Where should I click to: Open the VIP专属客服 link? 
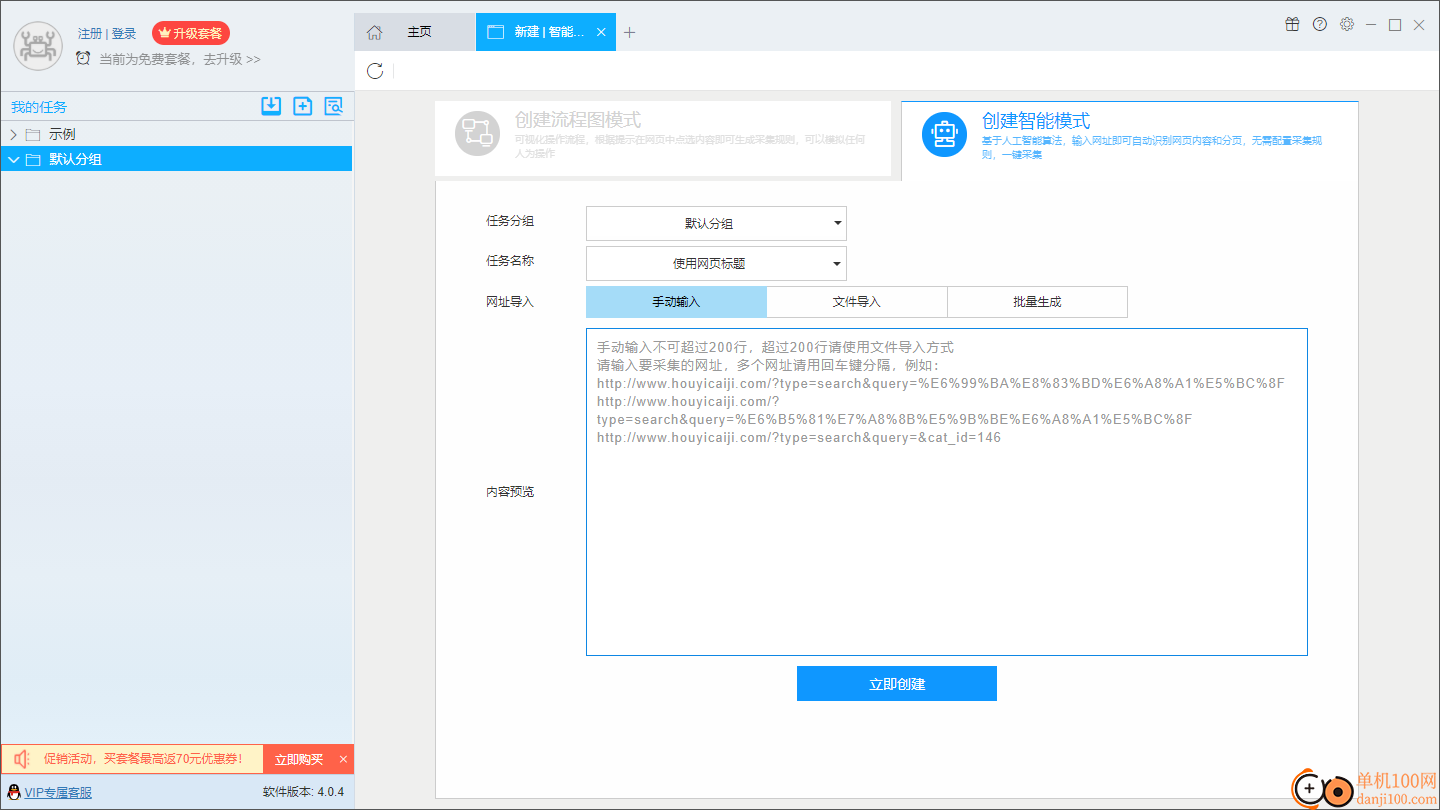[x=58, y=792]
